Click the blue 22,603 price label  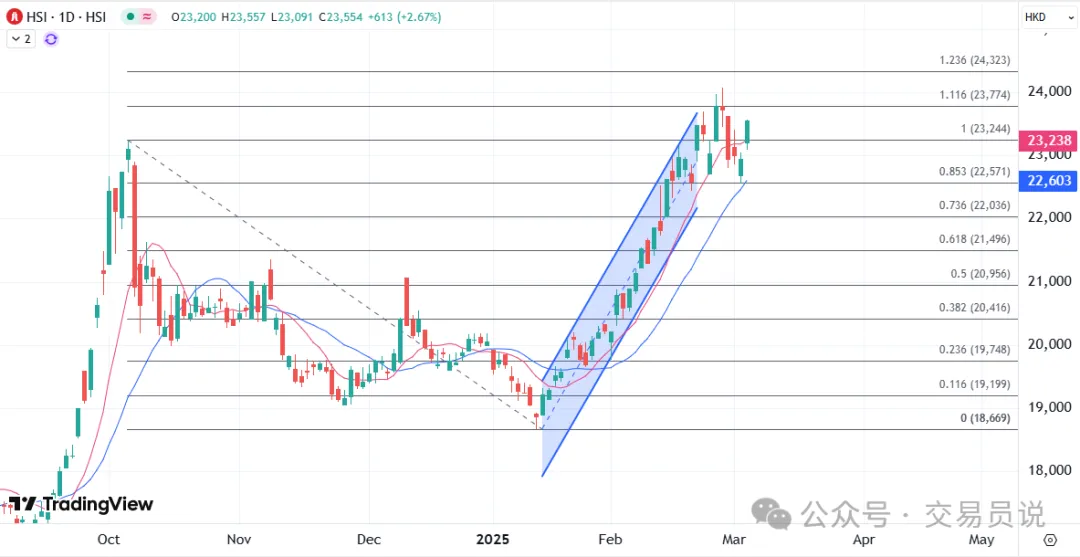pos(1049,180)
